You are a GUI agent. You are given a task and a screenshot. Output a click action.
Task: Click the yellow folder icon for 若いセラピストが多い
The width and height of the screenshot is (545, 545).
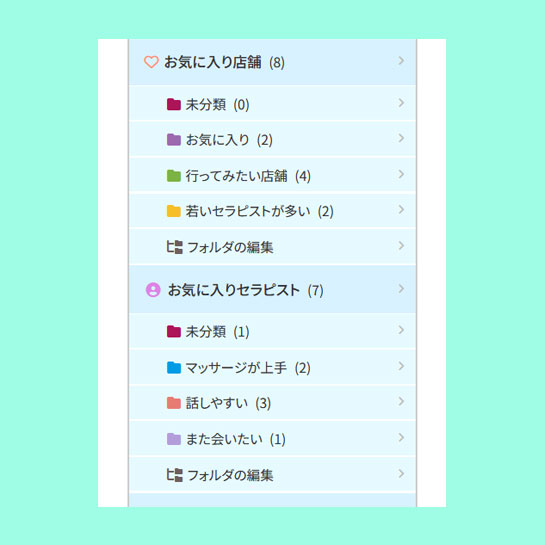[x=173, y=211]
